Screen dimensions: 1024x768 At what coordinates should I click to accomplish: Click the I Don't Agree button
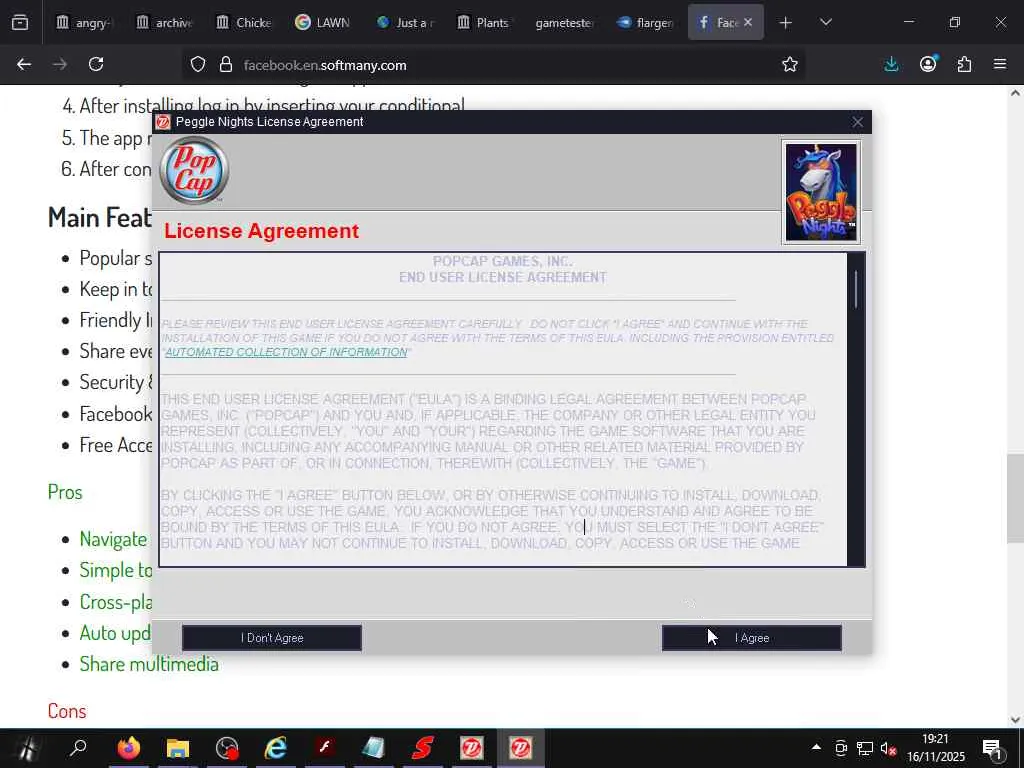[272, 638]
